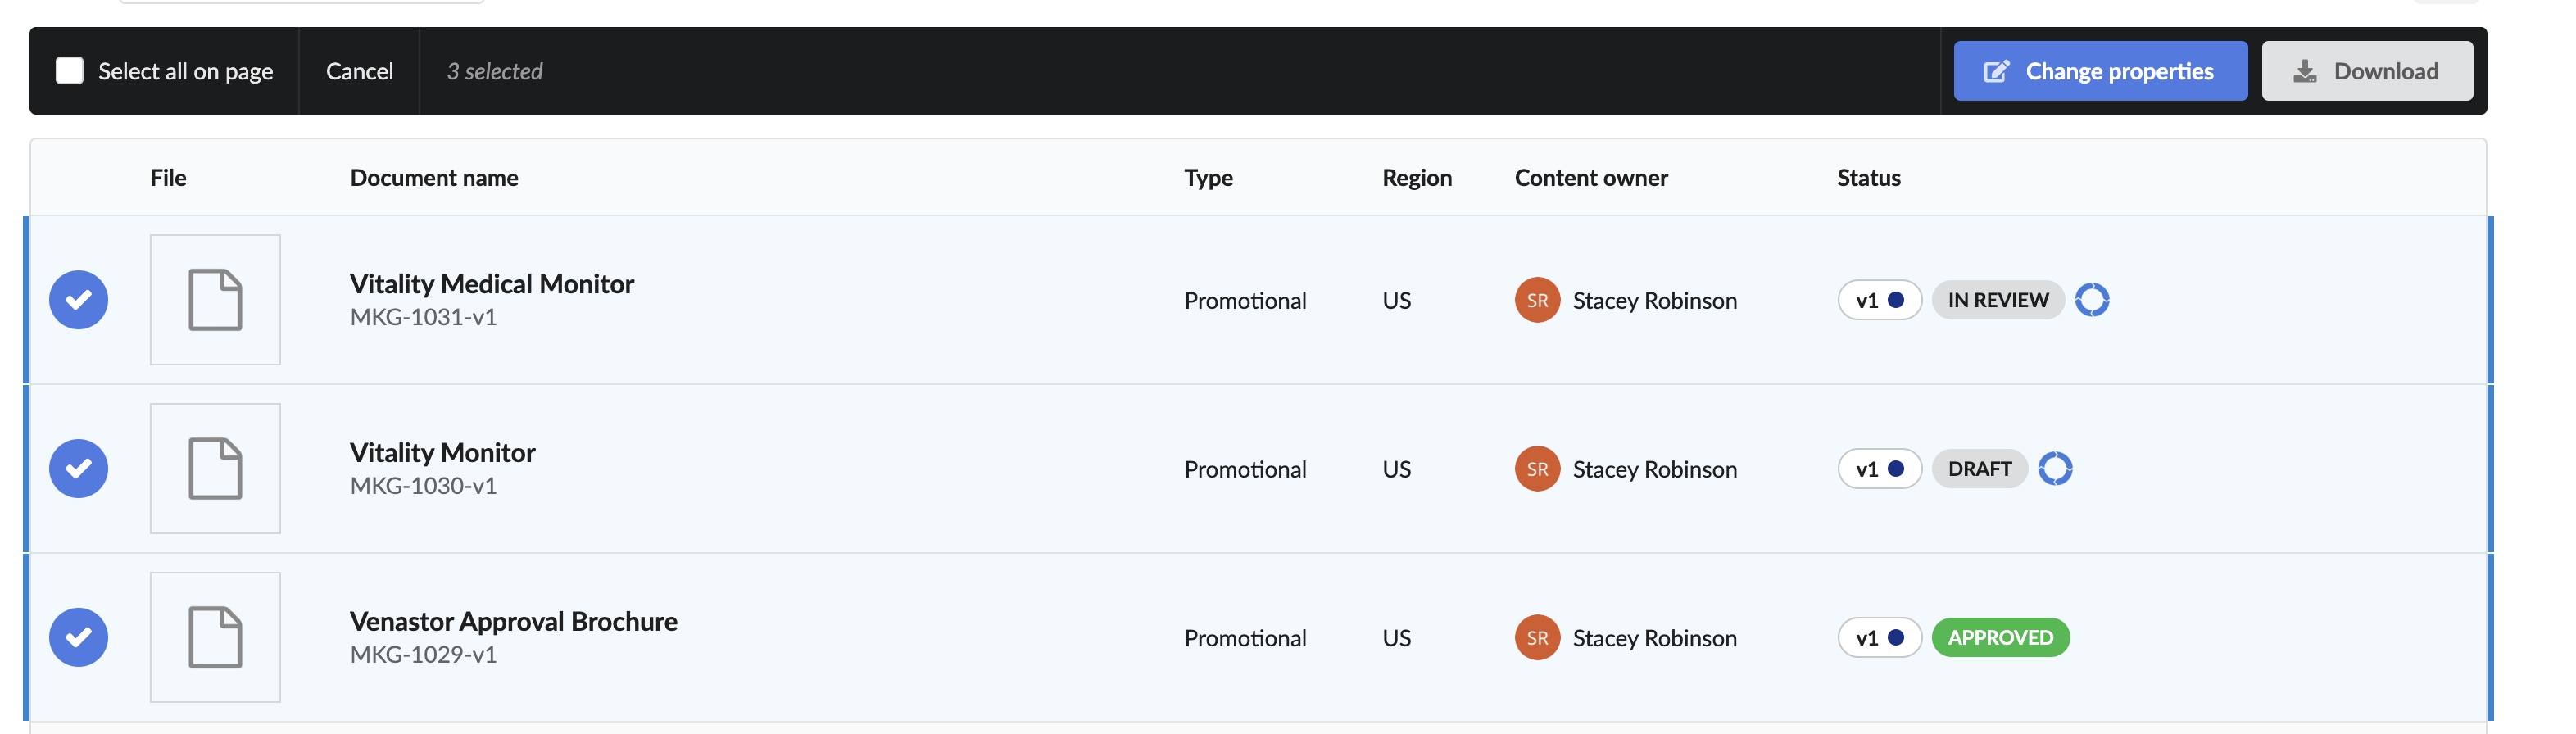Open v1 version pill for MKG-1030
The image size is (2576, 734).
pos(1879,469)
